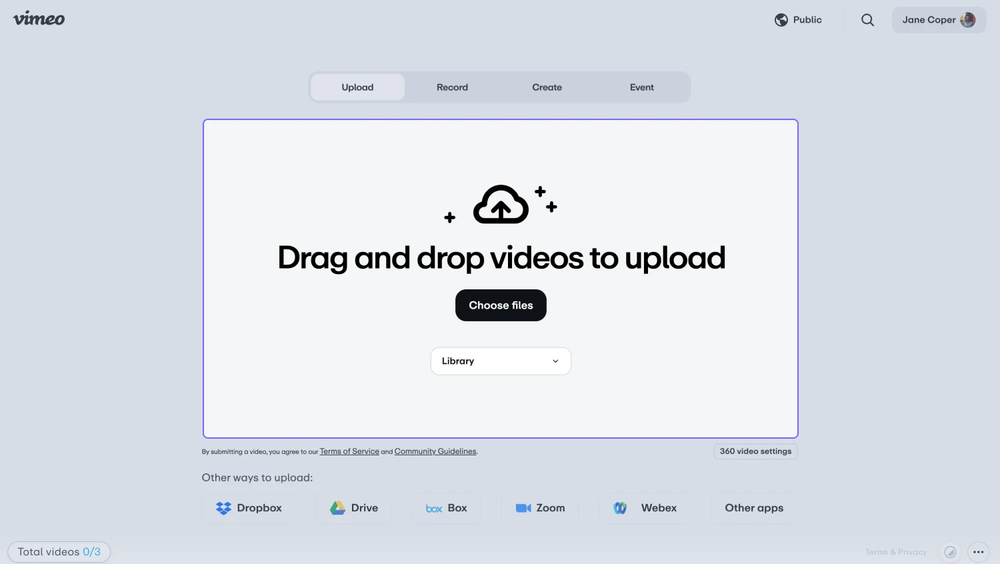Screen dimensions: 1000x564
Task: Switch to the Upload tab
Action: (x=357, y=87)
